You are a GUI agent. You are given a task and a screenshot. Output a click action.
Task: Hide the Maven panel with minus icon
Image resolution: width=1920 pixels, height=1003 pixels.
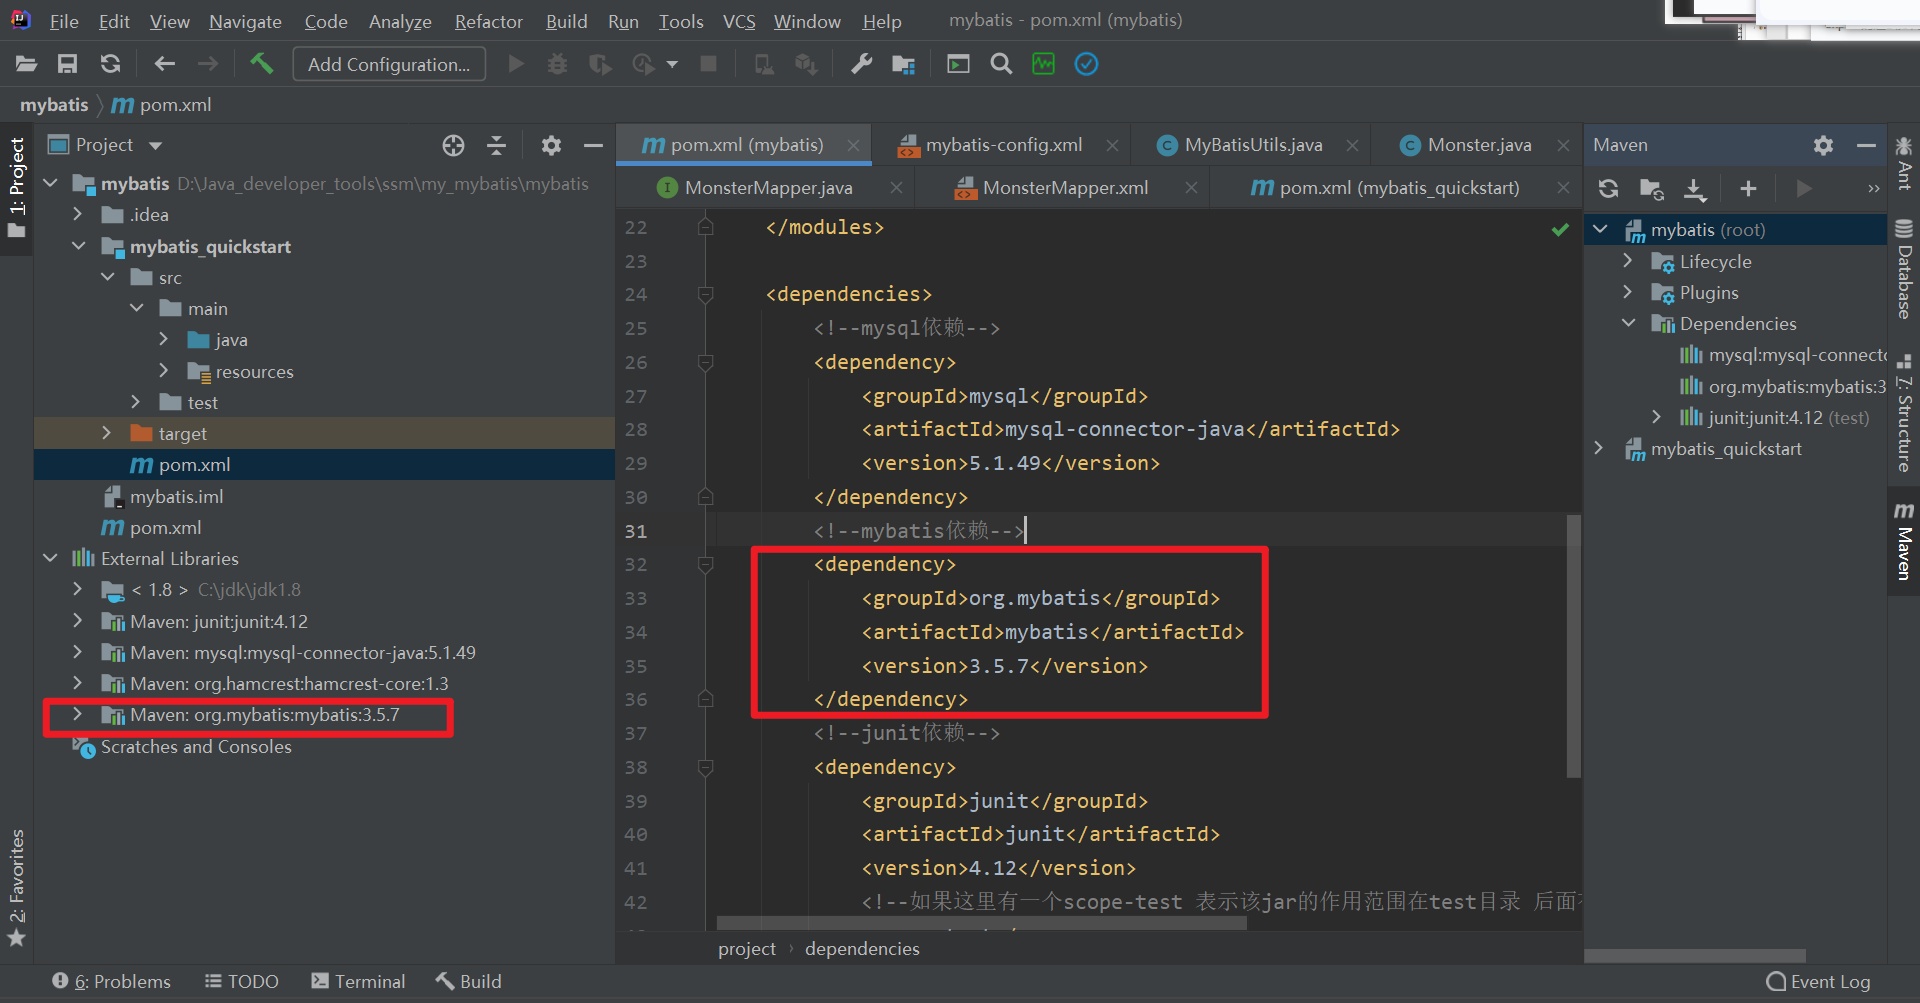1866,146
